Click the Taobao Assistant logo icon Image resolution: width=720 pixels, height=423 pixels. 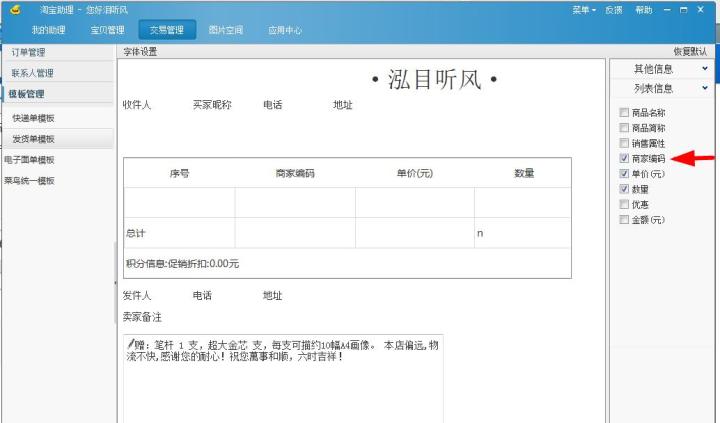coord(15,9)
